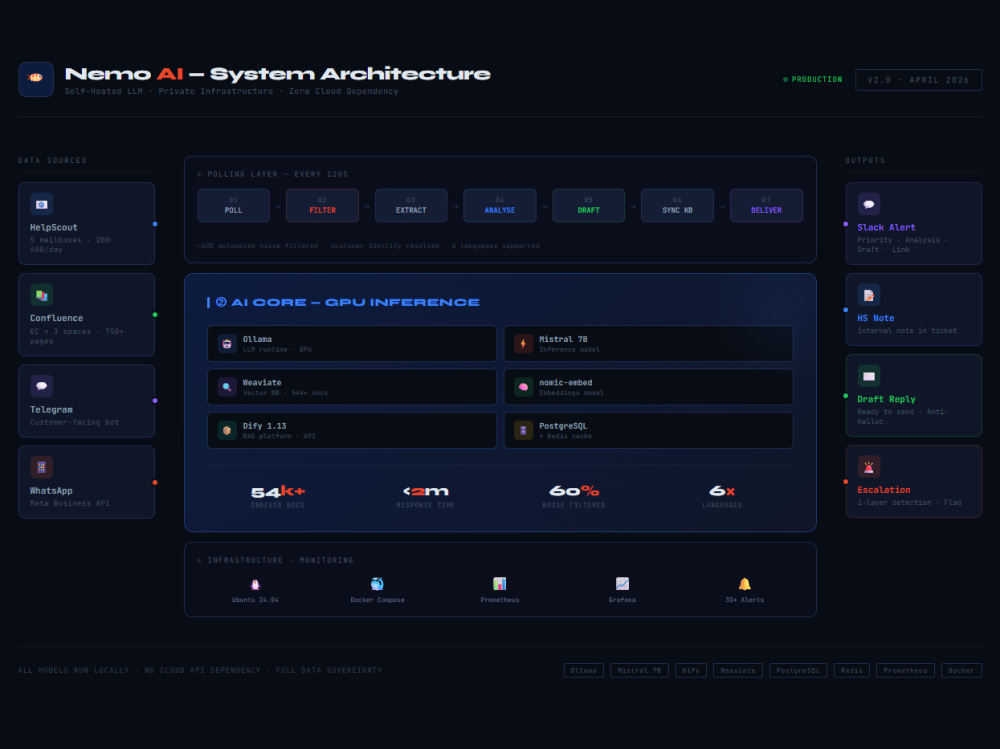
Task: Click the HS Note document icon
Action: (x=869, y=295)
